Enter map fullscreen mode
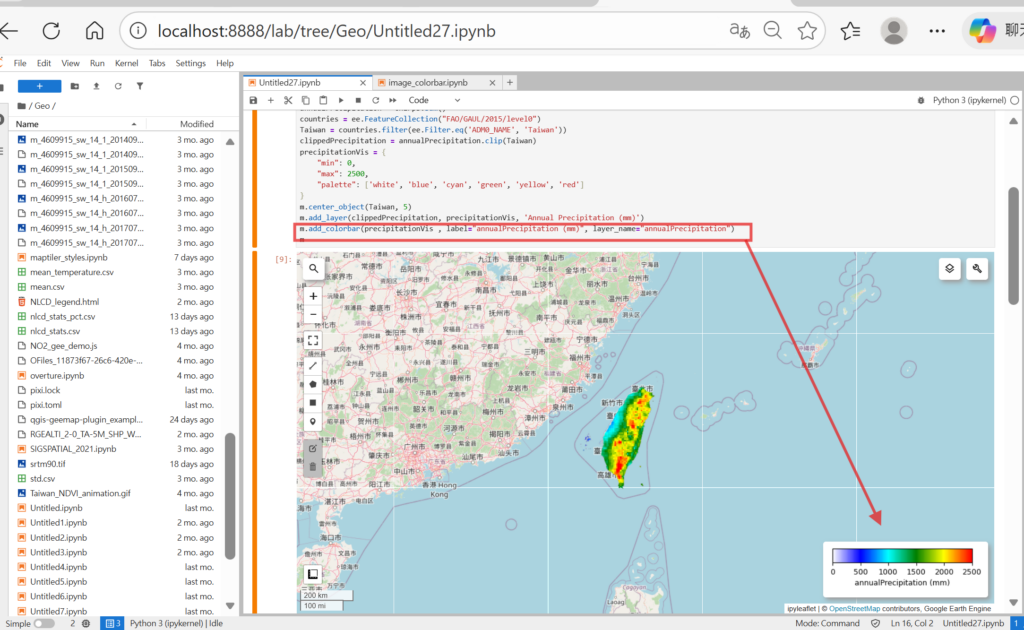The image size is (1024, 630). (x=313, y=340)
